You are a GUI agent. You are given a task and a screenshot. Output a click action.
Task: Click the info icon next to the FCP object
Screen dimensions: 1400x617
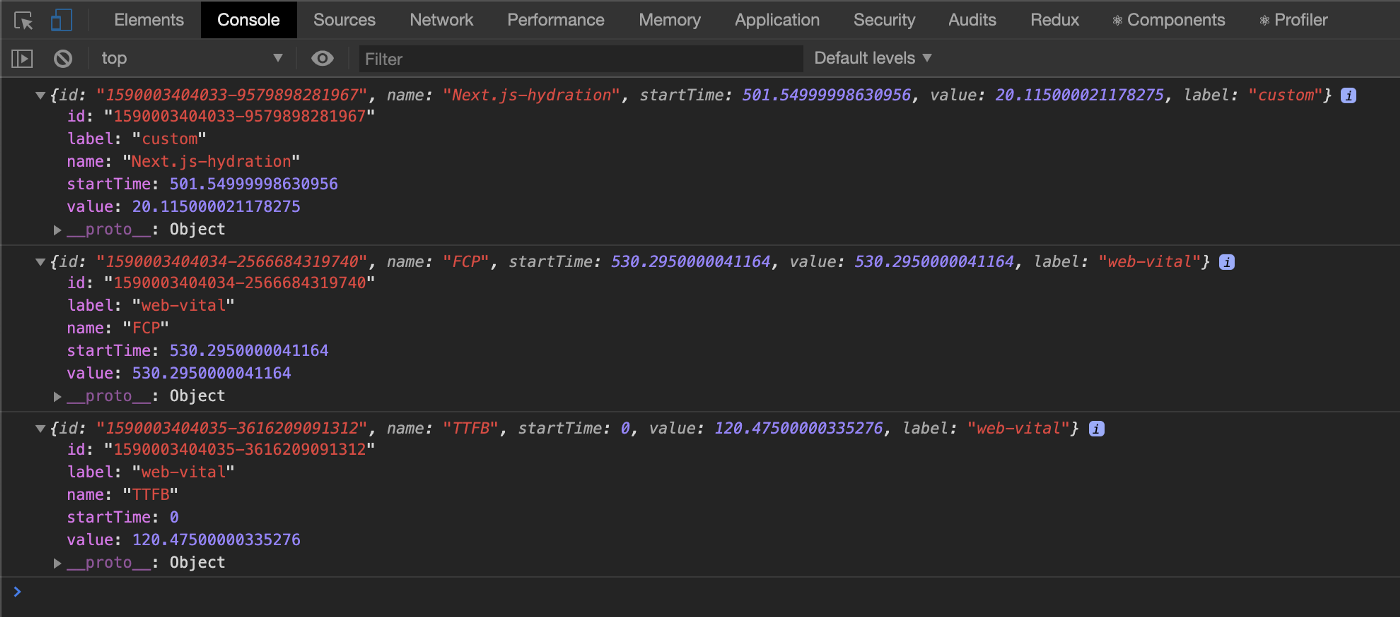[1227, 261]
